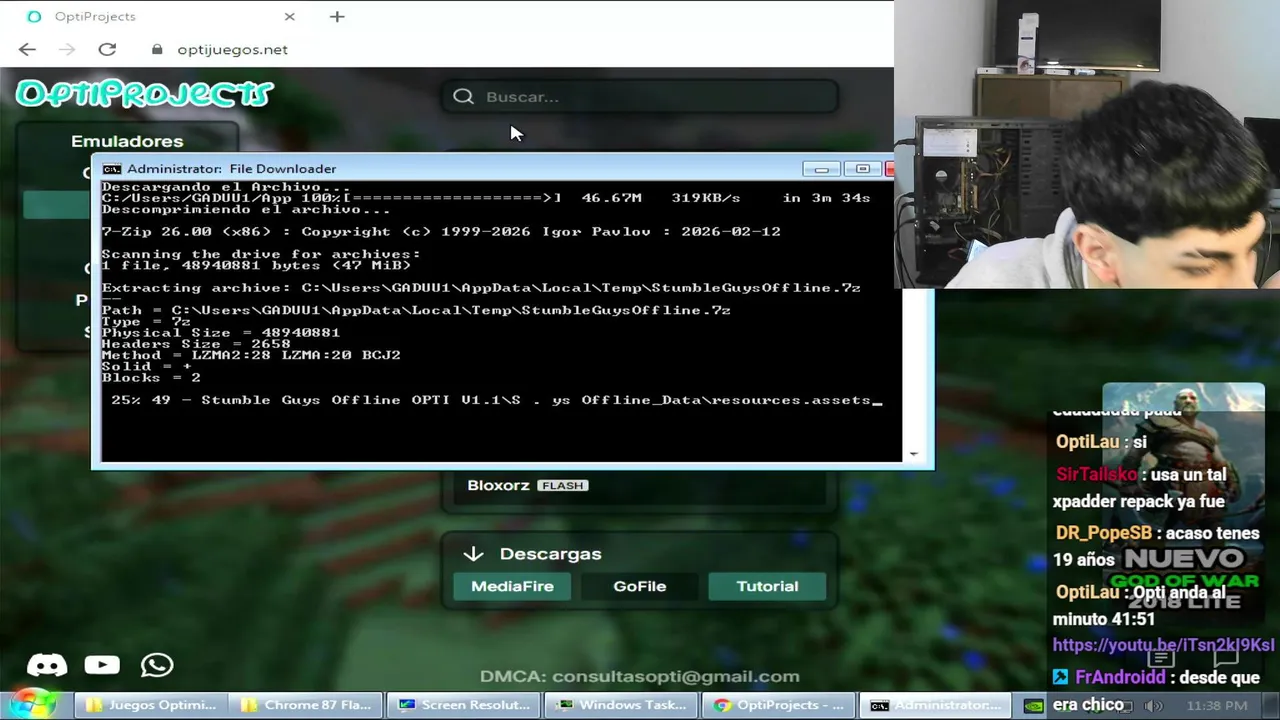Screen dimensions: 1280x720
Task: Maximize the File Downloader window
Action: pos(861,169)
